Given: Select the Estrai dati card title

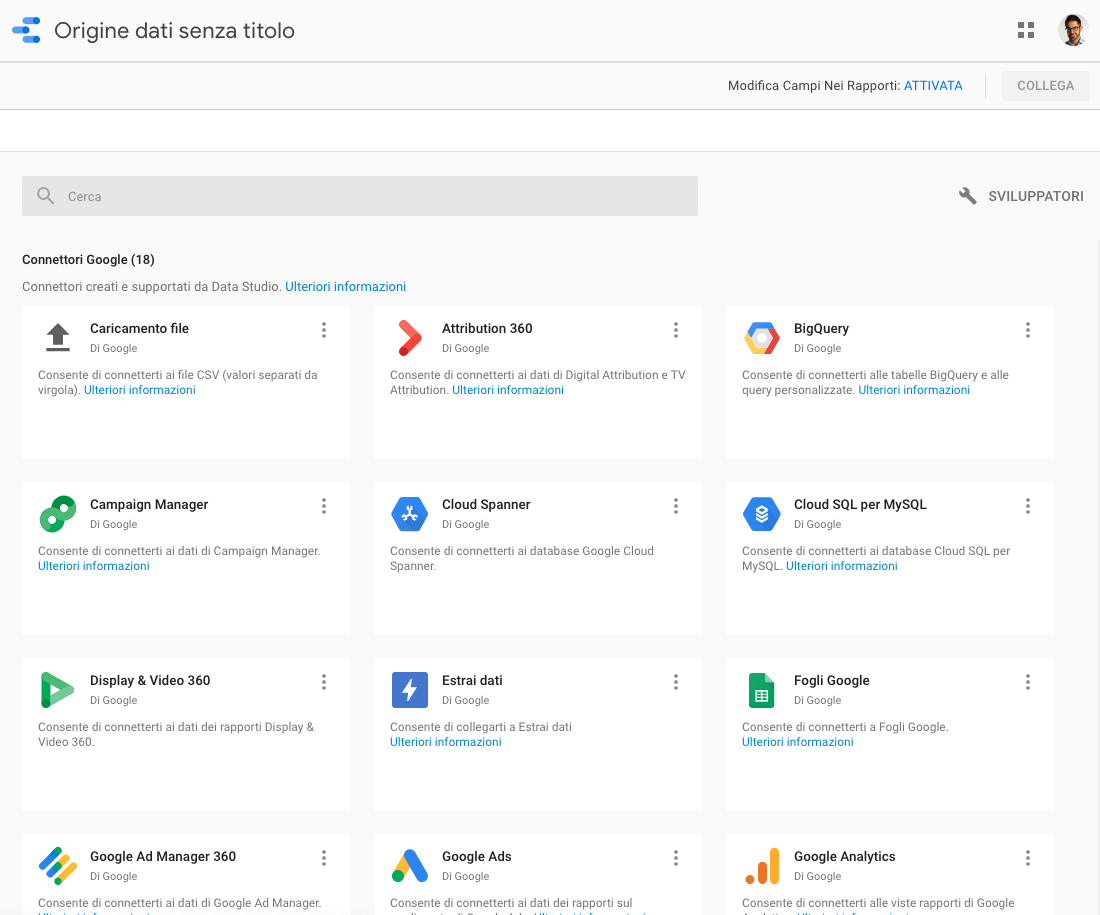Looking at the screenshot, I should 472,681.
